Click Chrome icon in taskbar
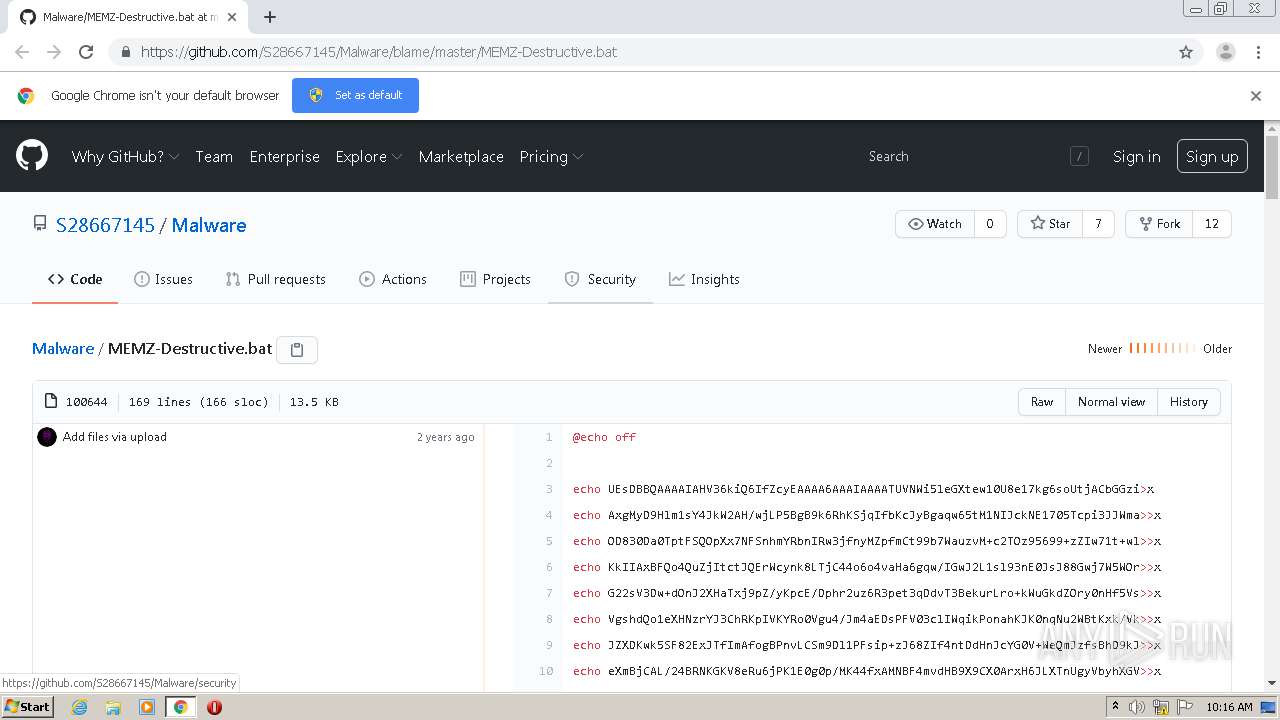Screen dimensions: 1280x720 coord(180,707)
